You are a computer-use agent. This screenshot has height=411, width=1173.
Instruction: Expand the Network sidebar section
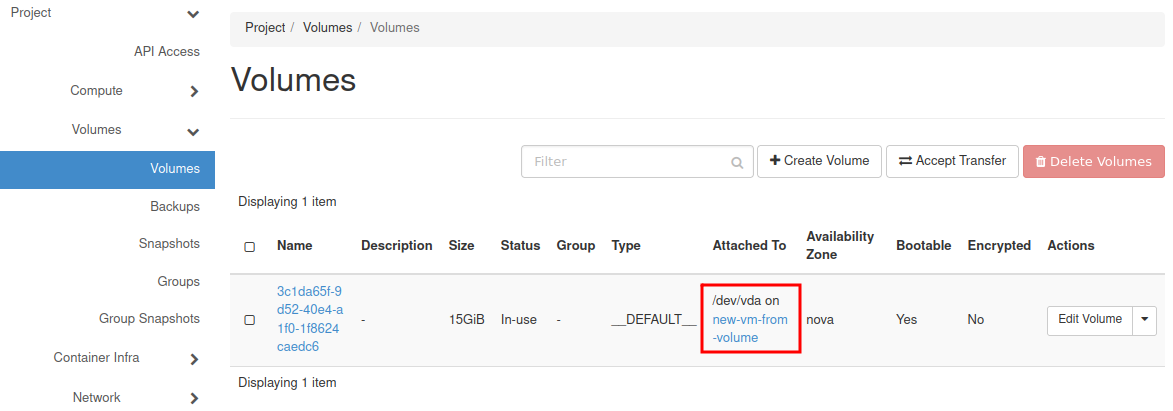pos(193,398)
